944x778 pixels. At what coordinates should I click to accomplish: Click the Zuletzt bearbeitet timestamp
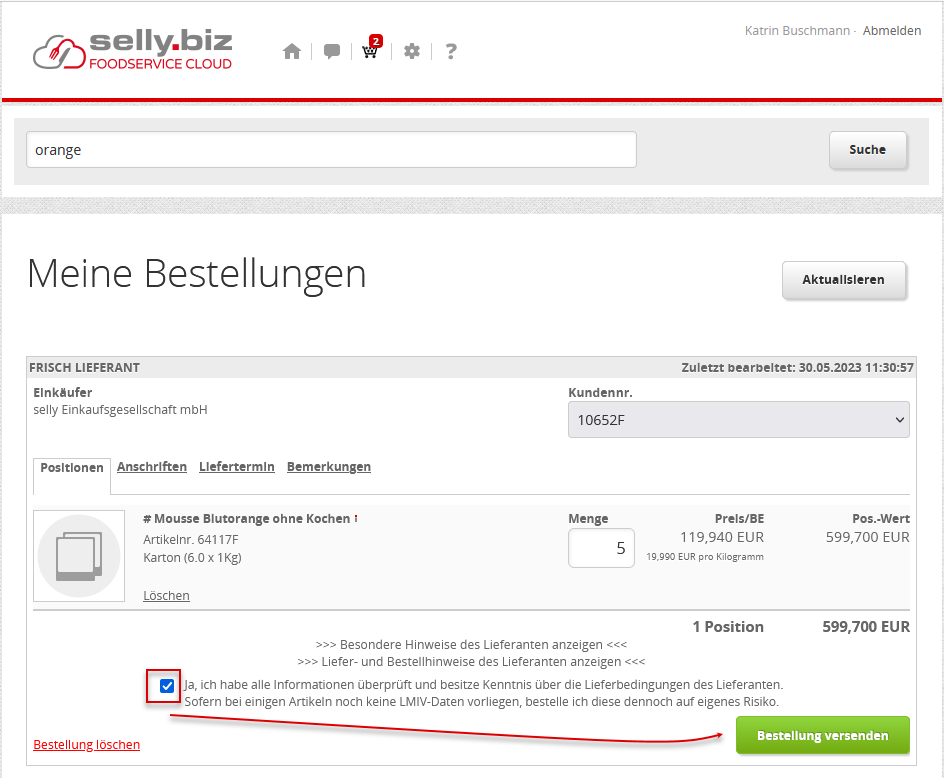pyautogui.click(x=797, y=367)
